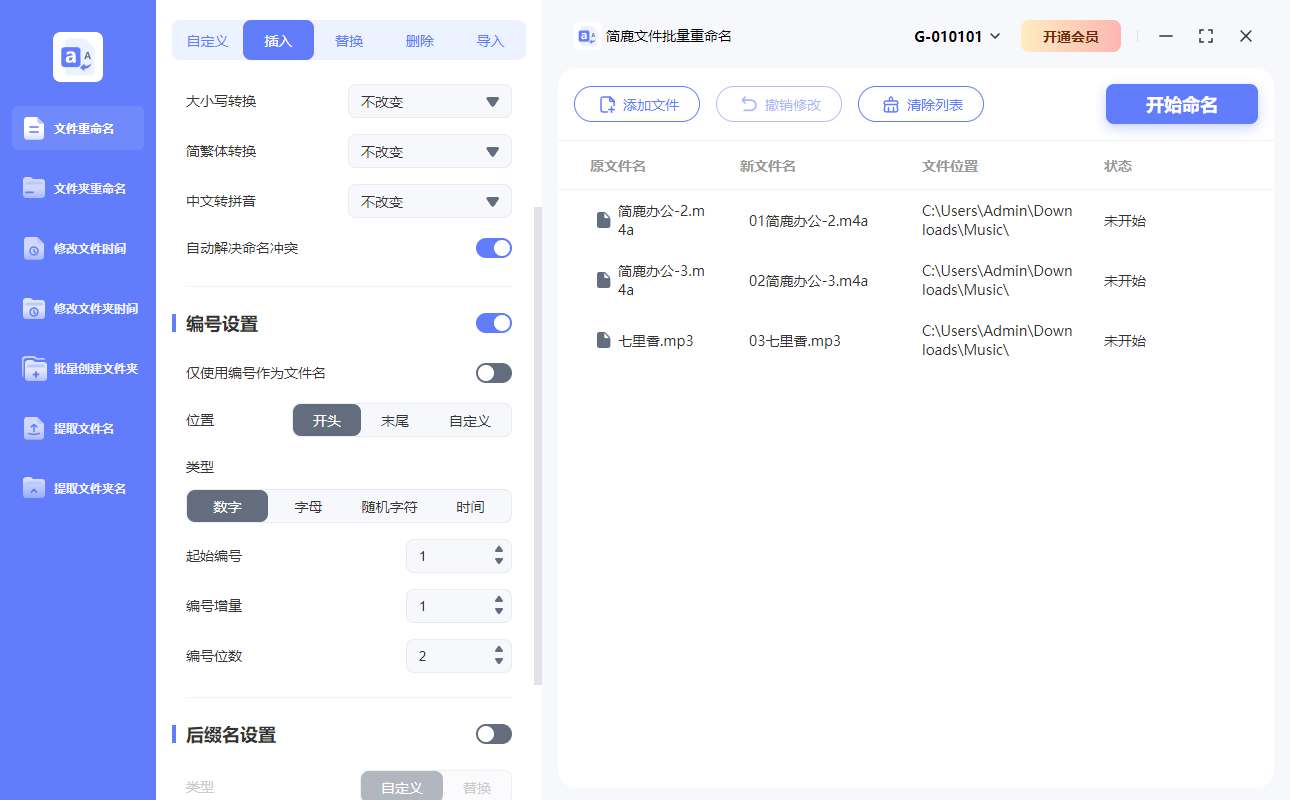1290x800 pixels.
Task: Expand the 中文转拼音 dropdown
Action: click(429, 201)
